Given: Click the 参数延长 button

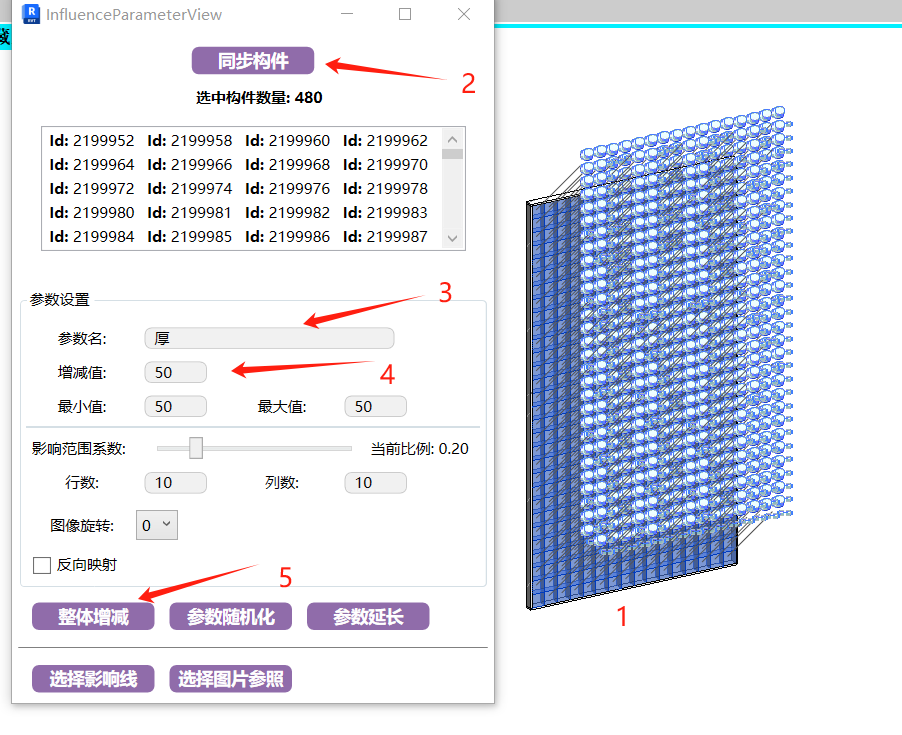Looking at the screenshot, I should (x=367, y=617).
